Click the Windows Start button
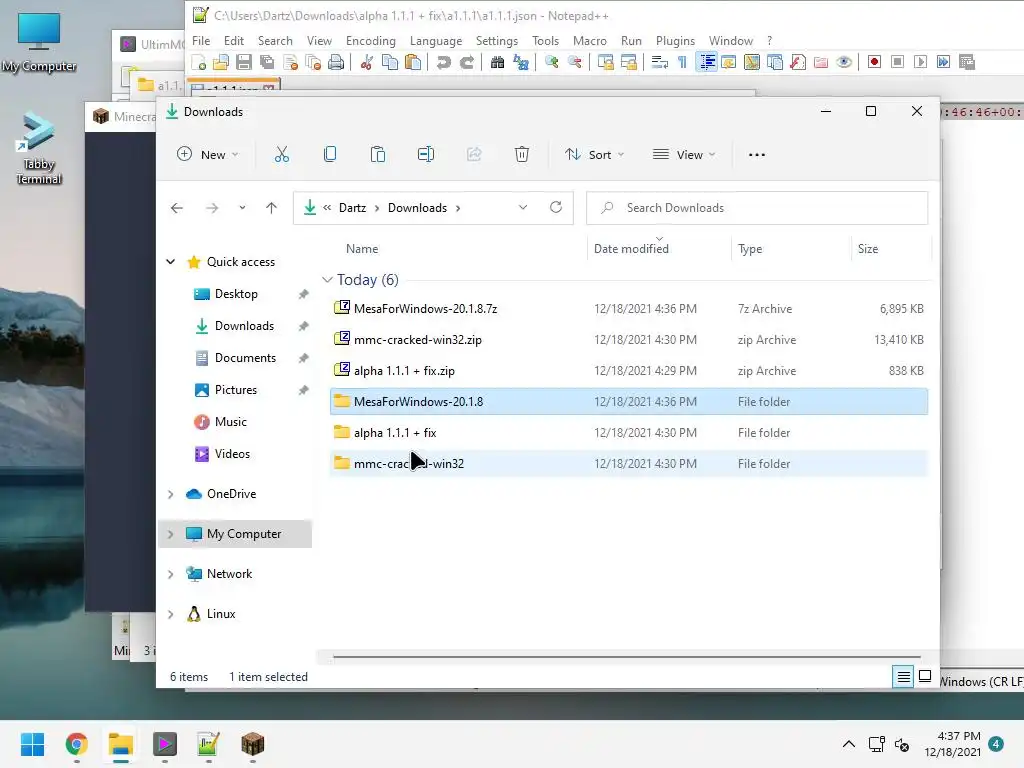1024x768 pixels. click(x=32, y=744)
